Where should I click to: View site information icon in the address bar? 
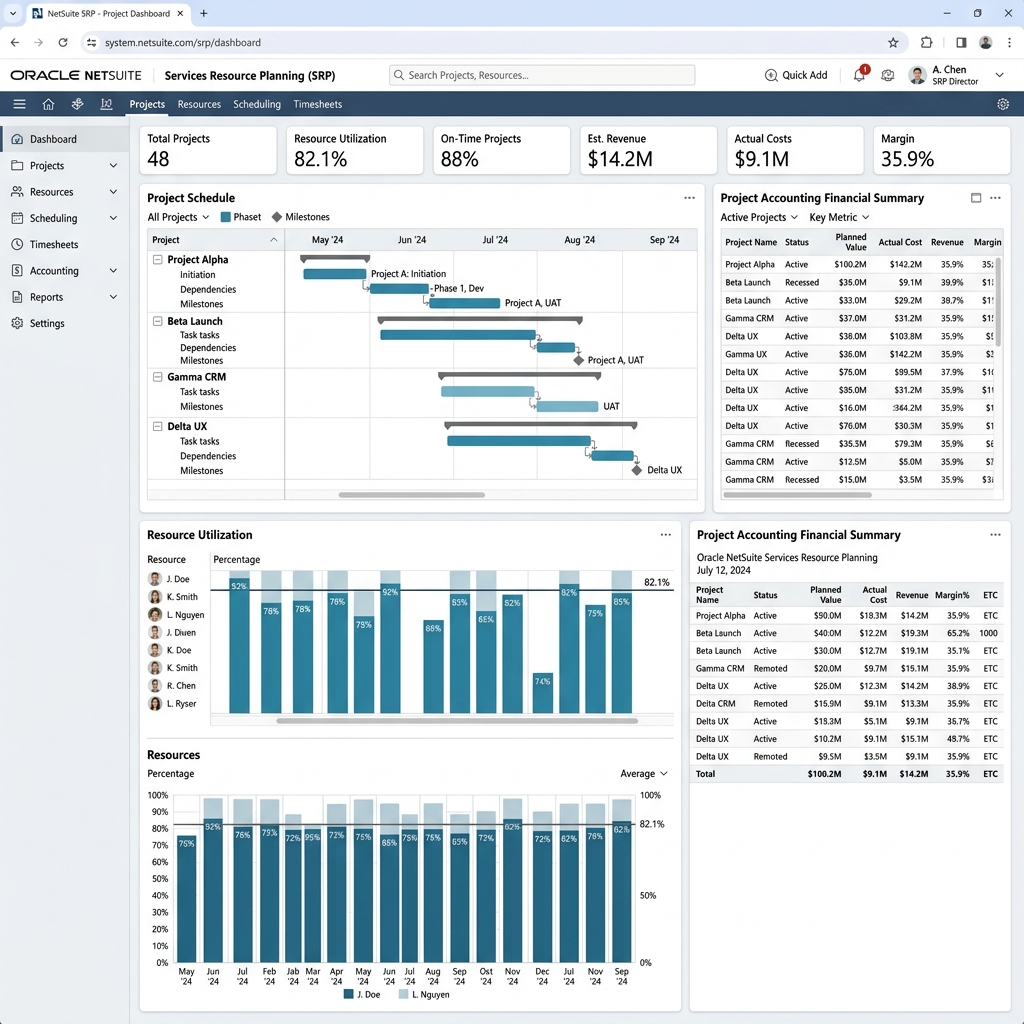[91, 42]
